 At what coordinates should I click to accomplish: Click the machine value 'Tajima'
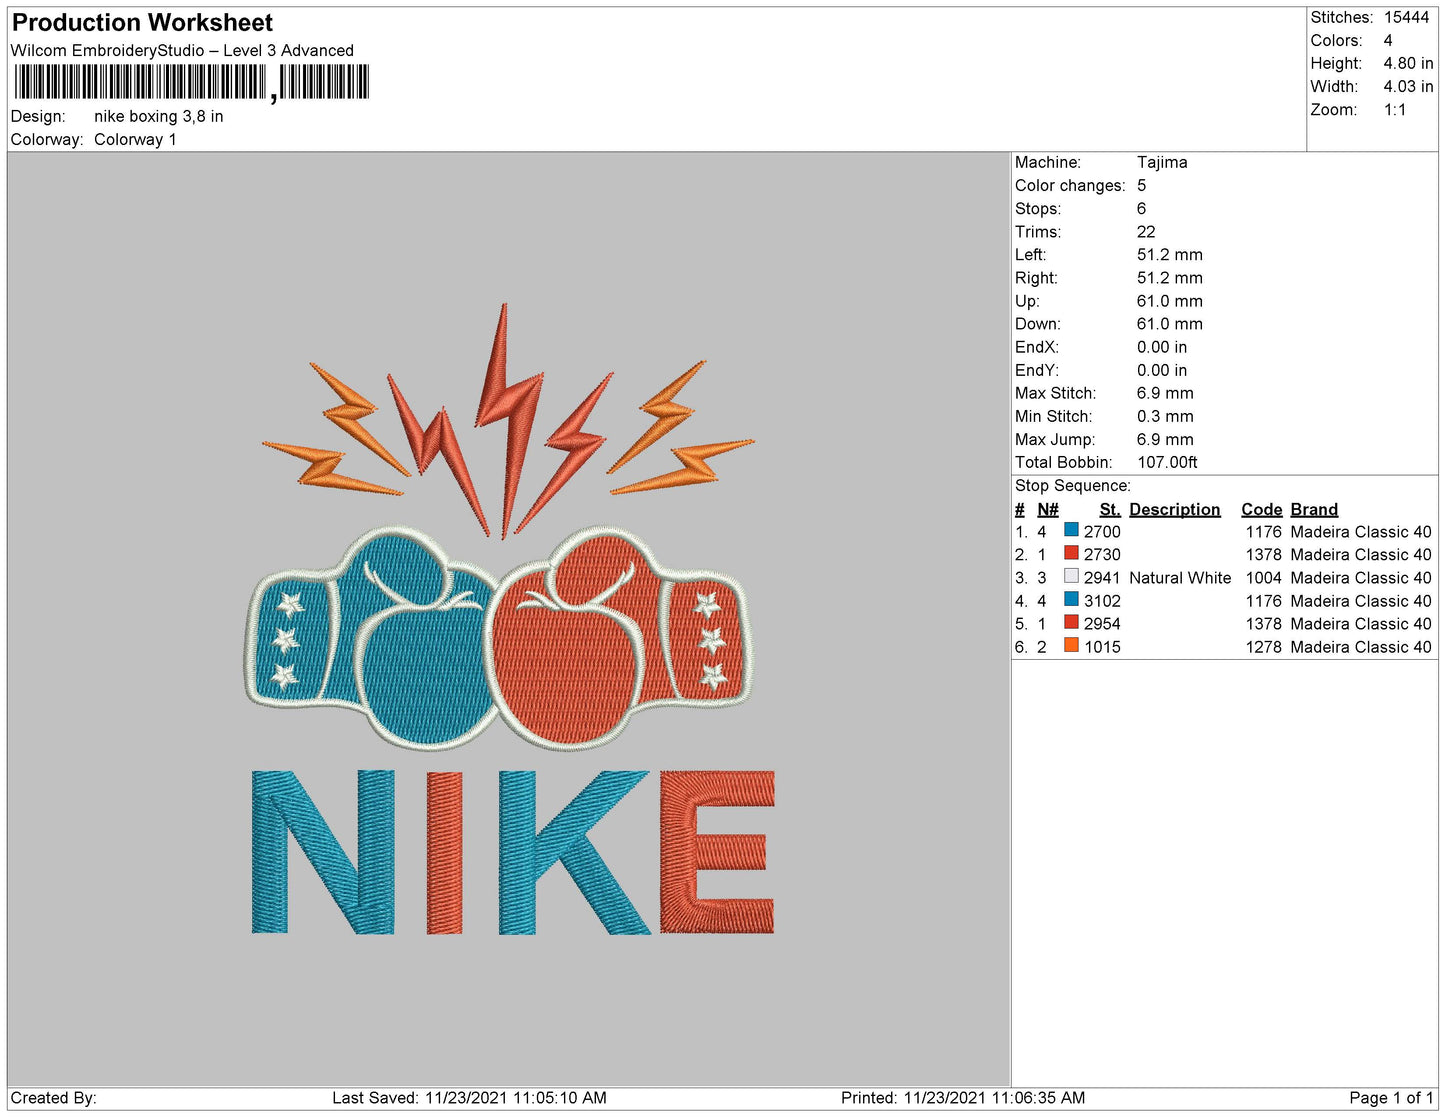pyautogui.click(x=1162, y=162)
